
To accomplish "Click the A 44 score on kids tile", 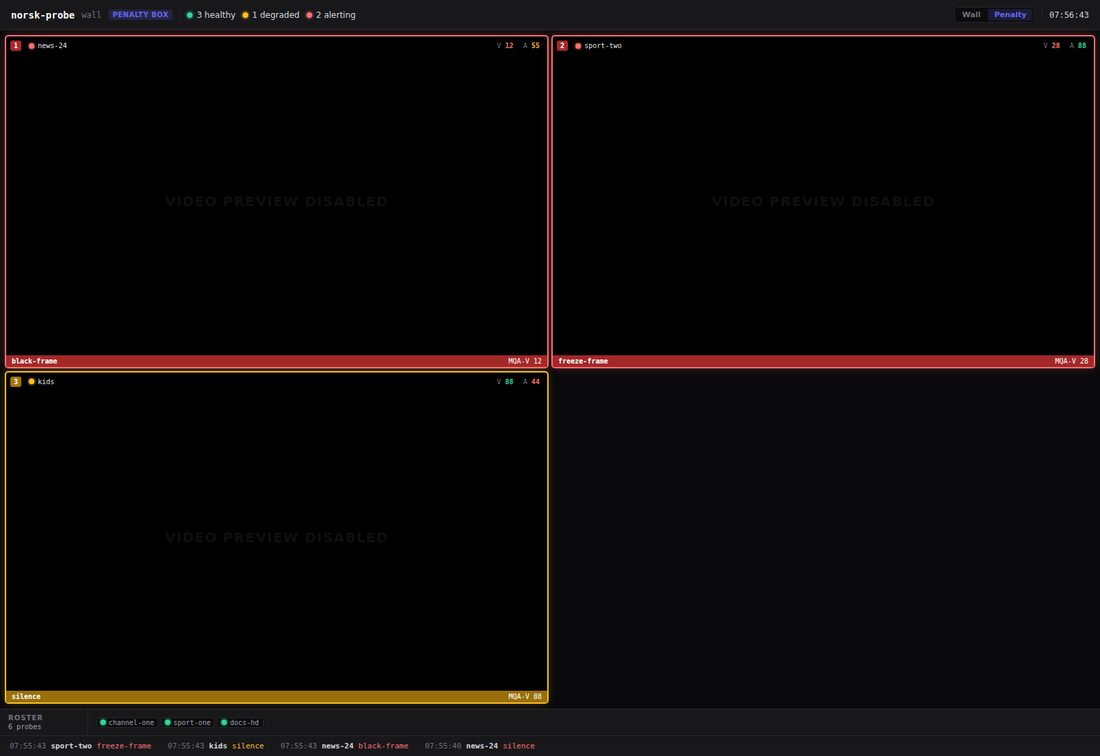I will (531, 382).
